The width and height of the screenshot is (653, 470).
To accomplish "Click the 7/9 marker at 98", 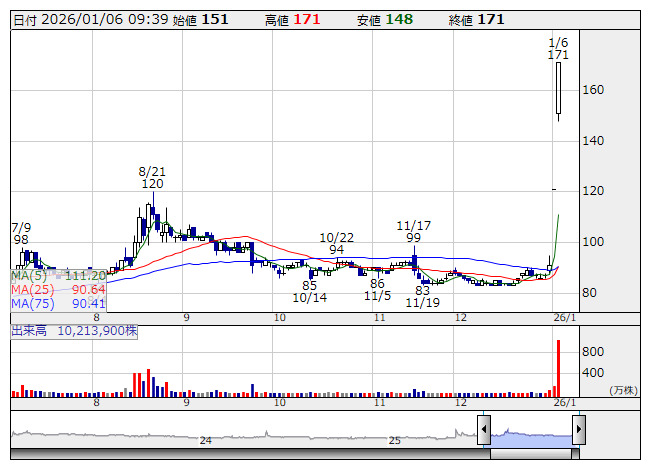I will 21,234.
